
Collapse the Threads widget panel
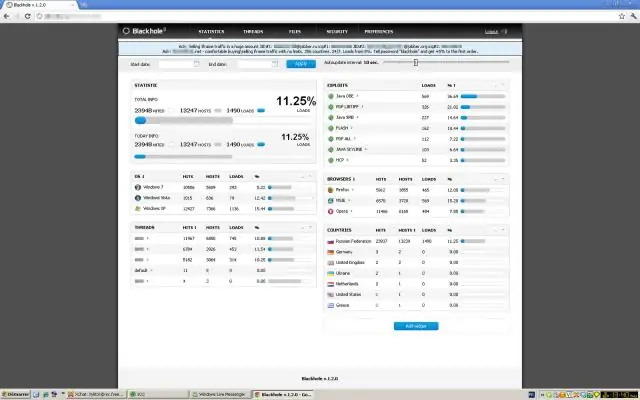[x=301, y=228]
